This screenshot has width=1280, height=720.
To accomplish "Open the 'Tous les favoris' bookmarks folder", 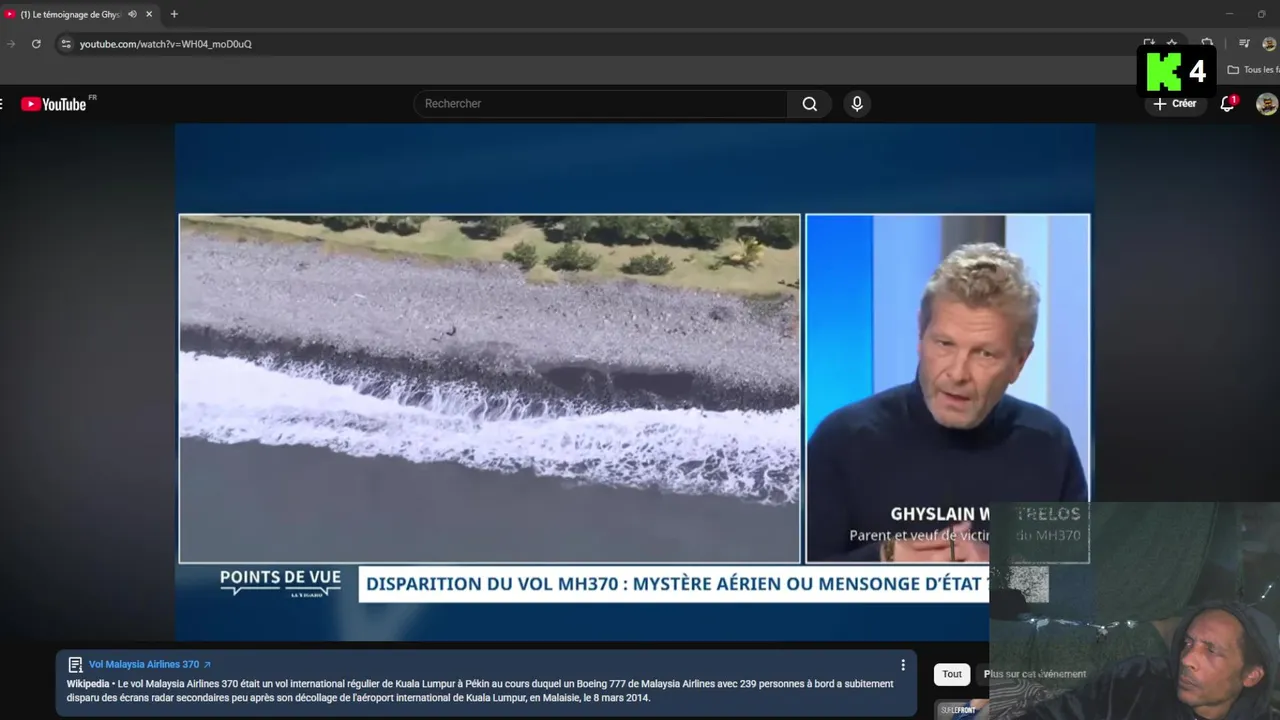I will tap(1254, 70).
